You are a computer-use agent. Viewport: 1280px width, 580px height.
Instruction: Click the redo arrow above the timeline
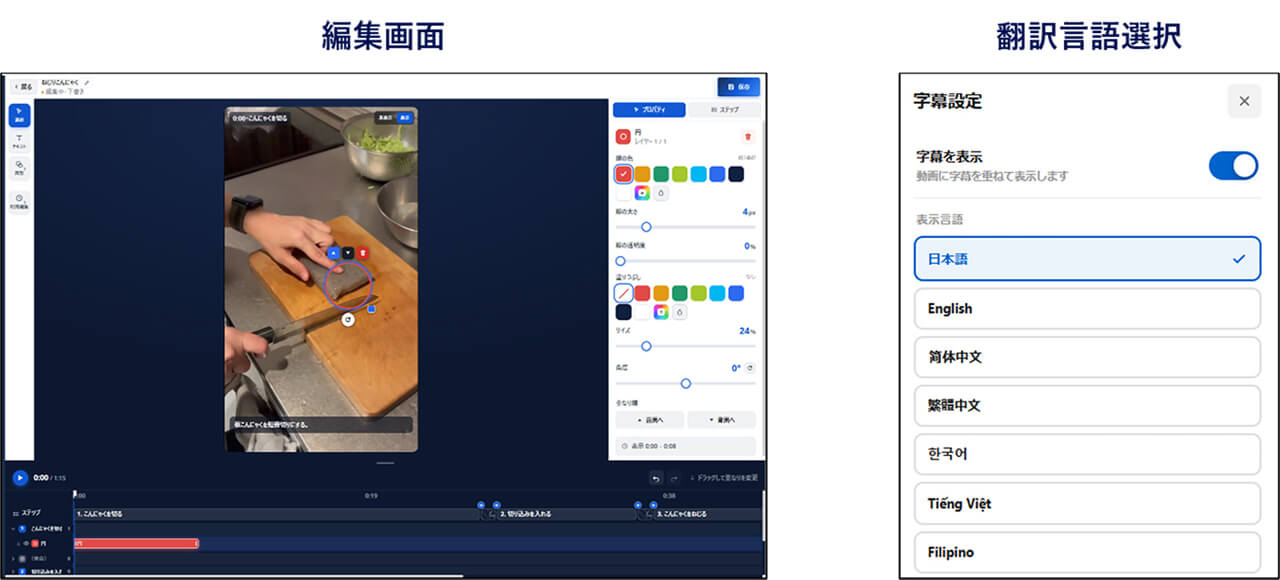click(674, 478)
